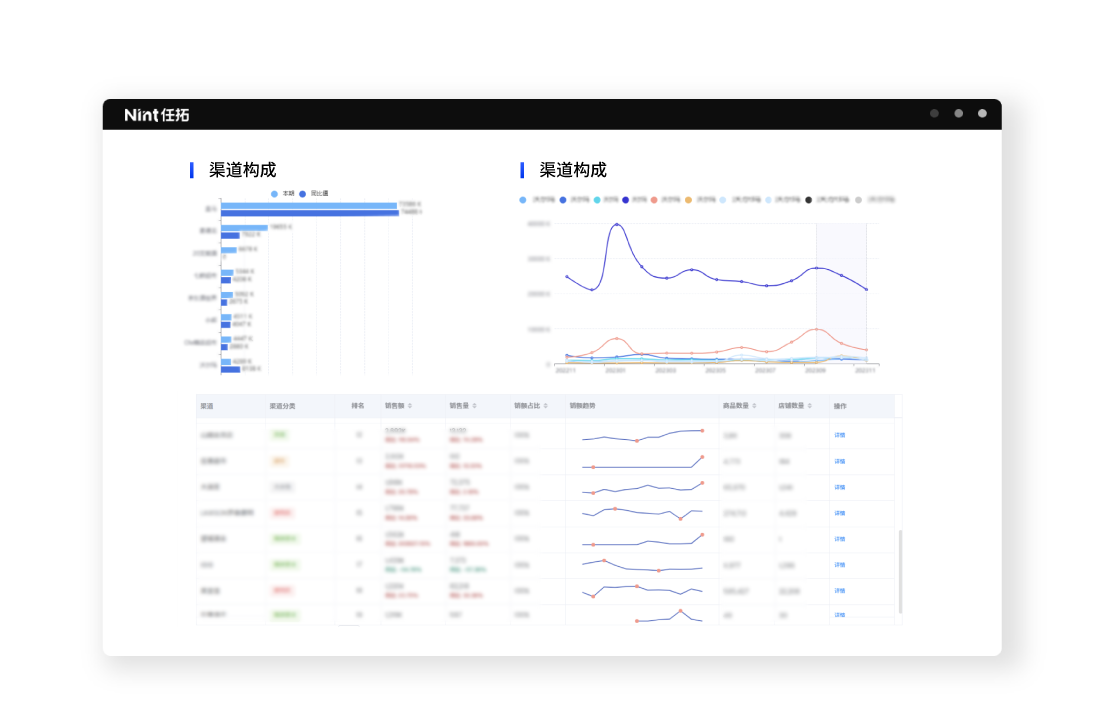Click the 渠道构成 title above line chart
The image size is (1094, 707).
click(x=573, y=170)
